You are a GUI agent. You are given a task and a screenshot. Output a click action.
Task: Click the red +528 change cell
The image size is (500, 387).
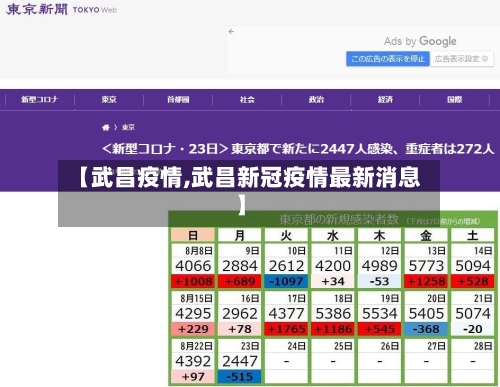pos(473,281)
